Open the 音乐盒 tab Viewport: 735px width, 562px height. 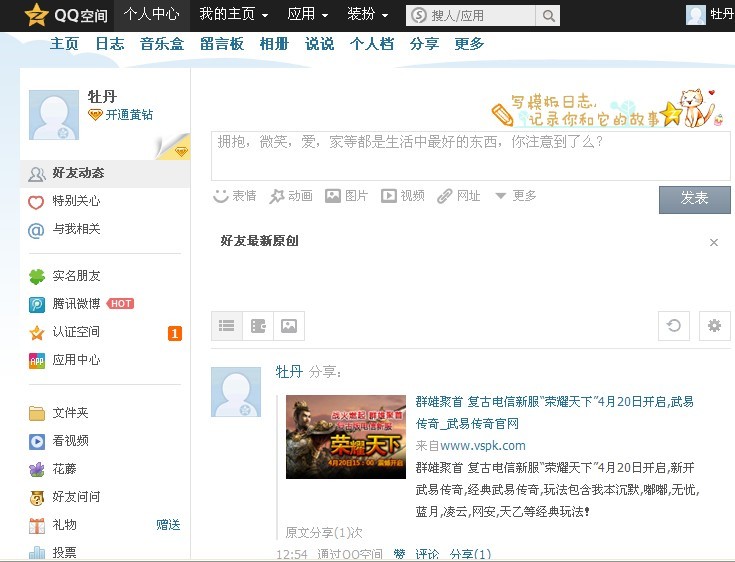click(162, 44)
